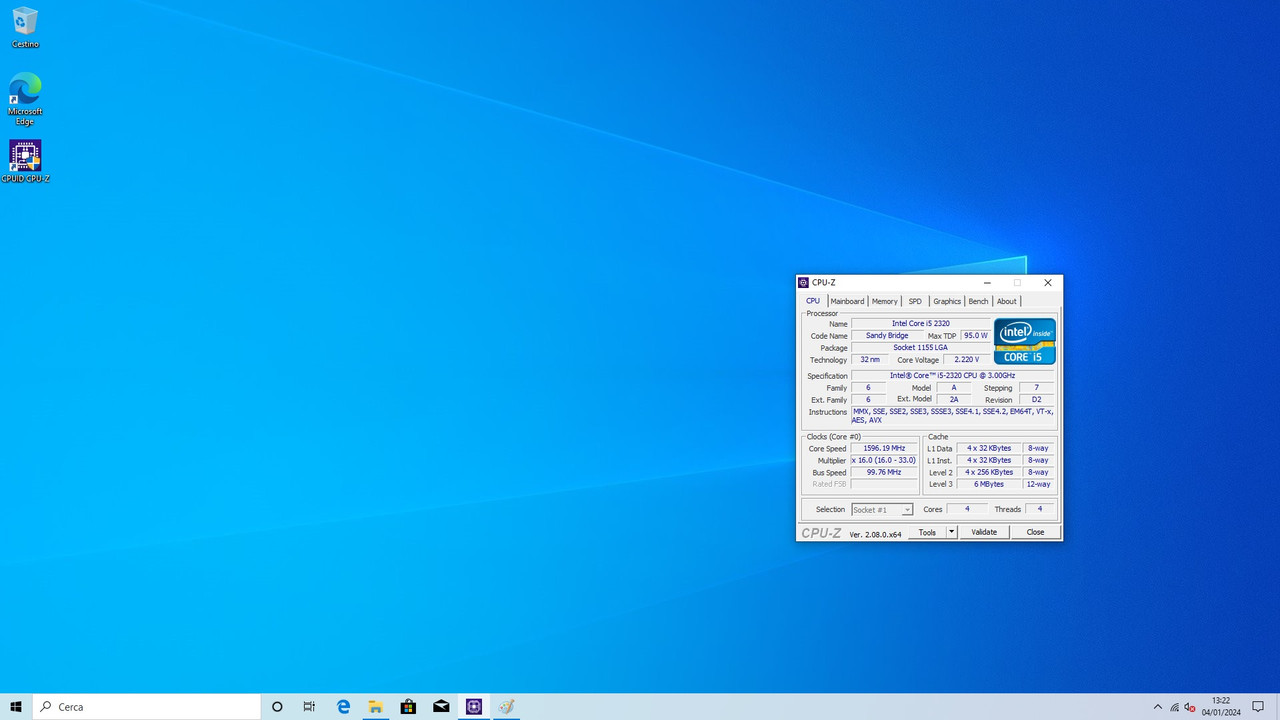This screenshot has width=1280, height=720.
Task: Click the L1 Data 4 x 32 KBytes value
Action: 988,448
